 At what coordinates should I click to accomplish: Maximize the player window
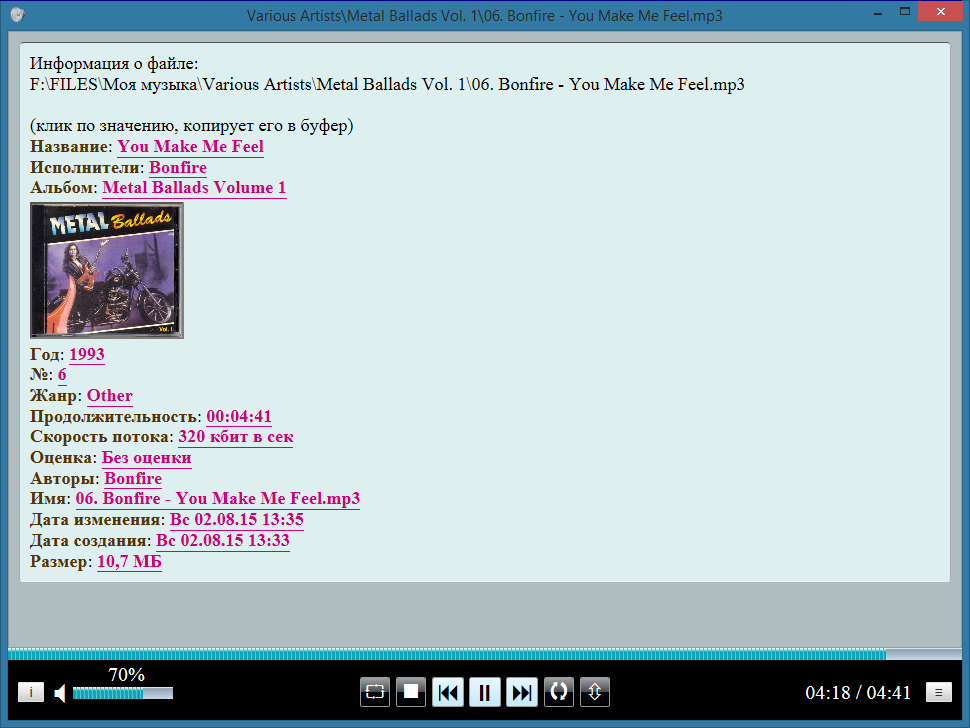(904, 12)
